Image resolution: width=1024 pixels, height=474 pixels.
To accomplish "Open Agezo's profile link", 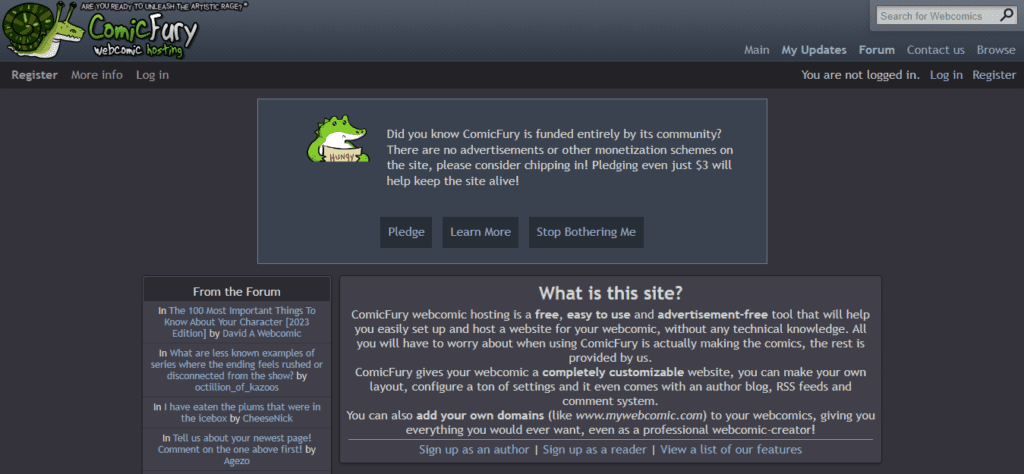I will click(236, 461).
